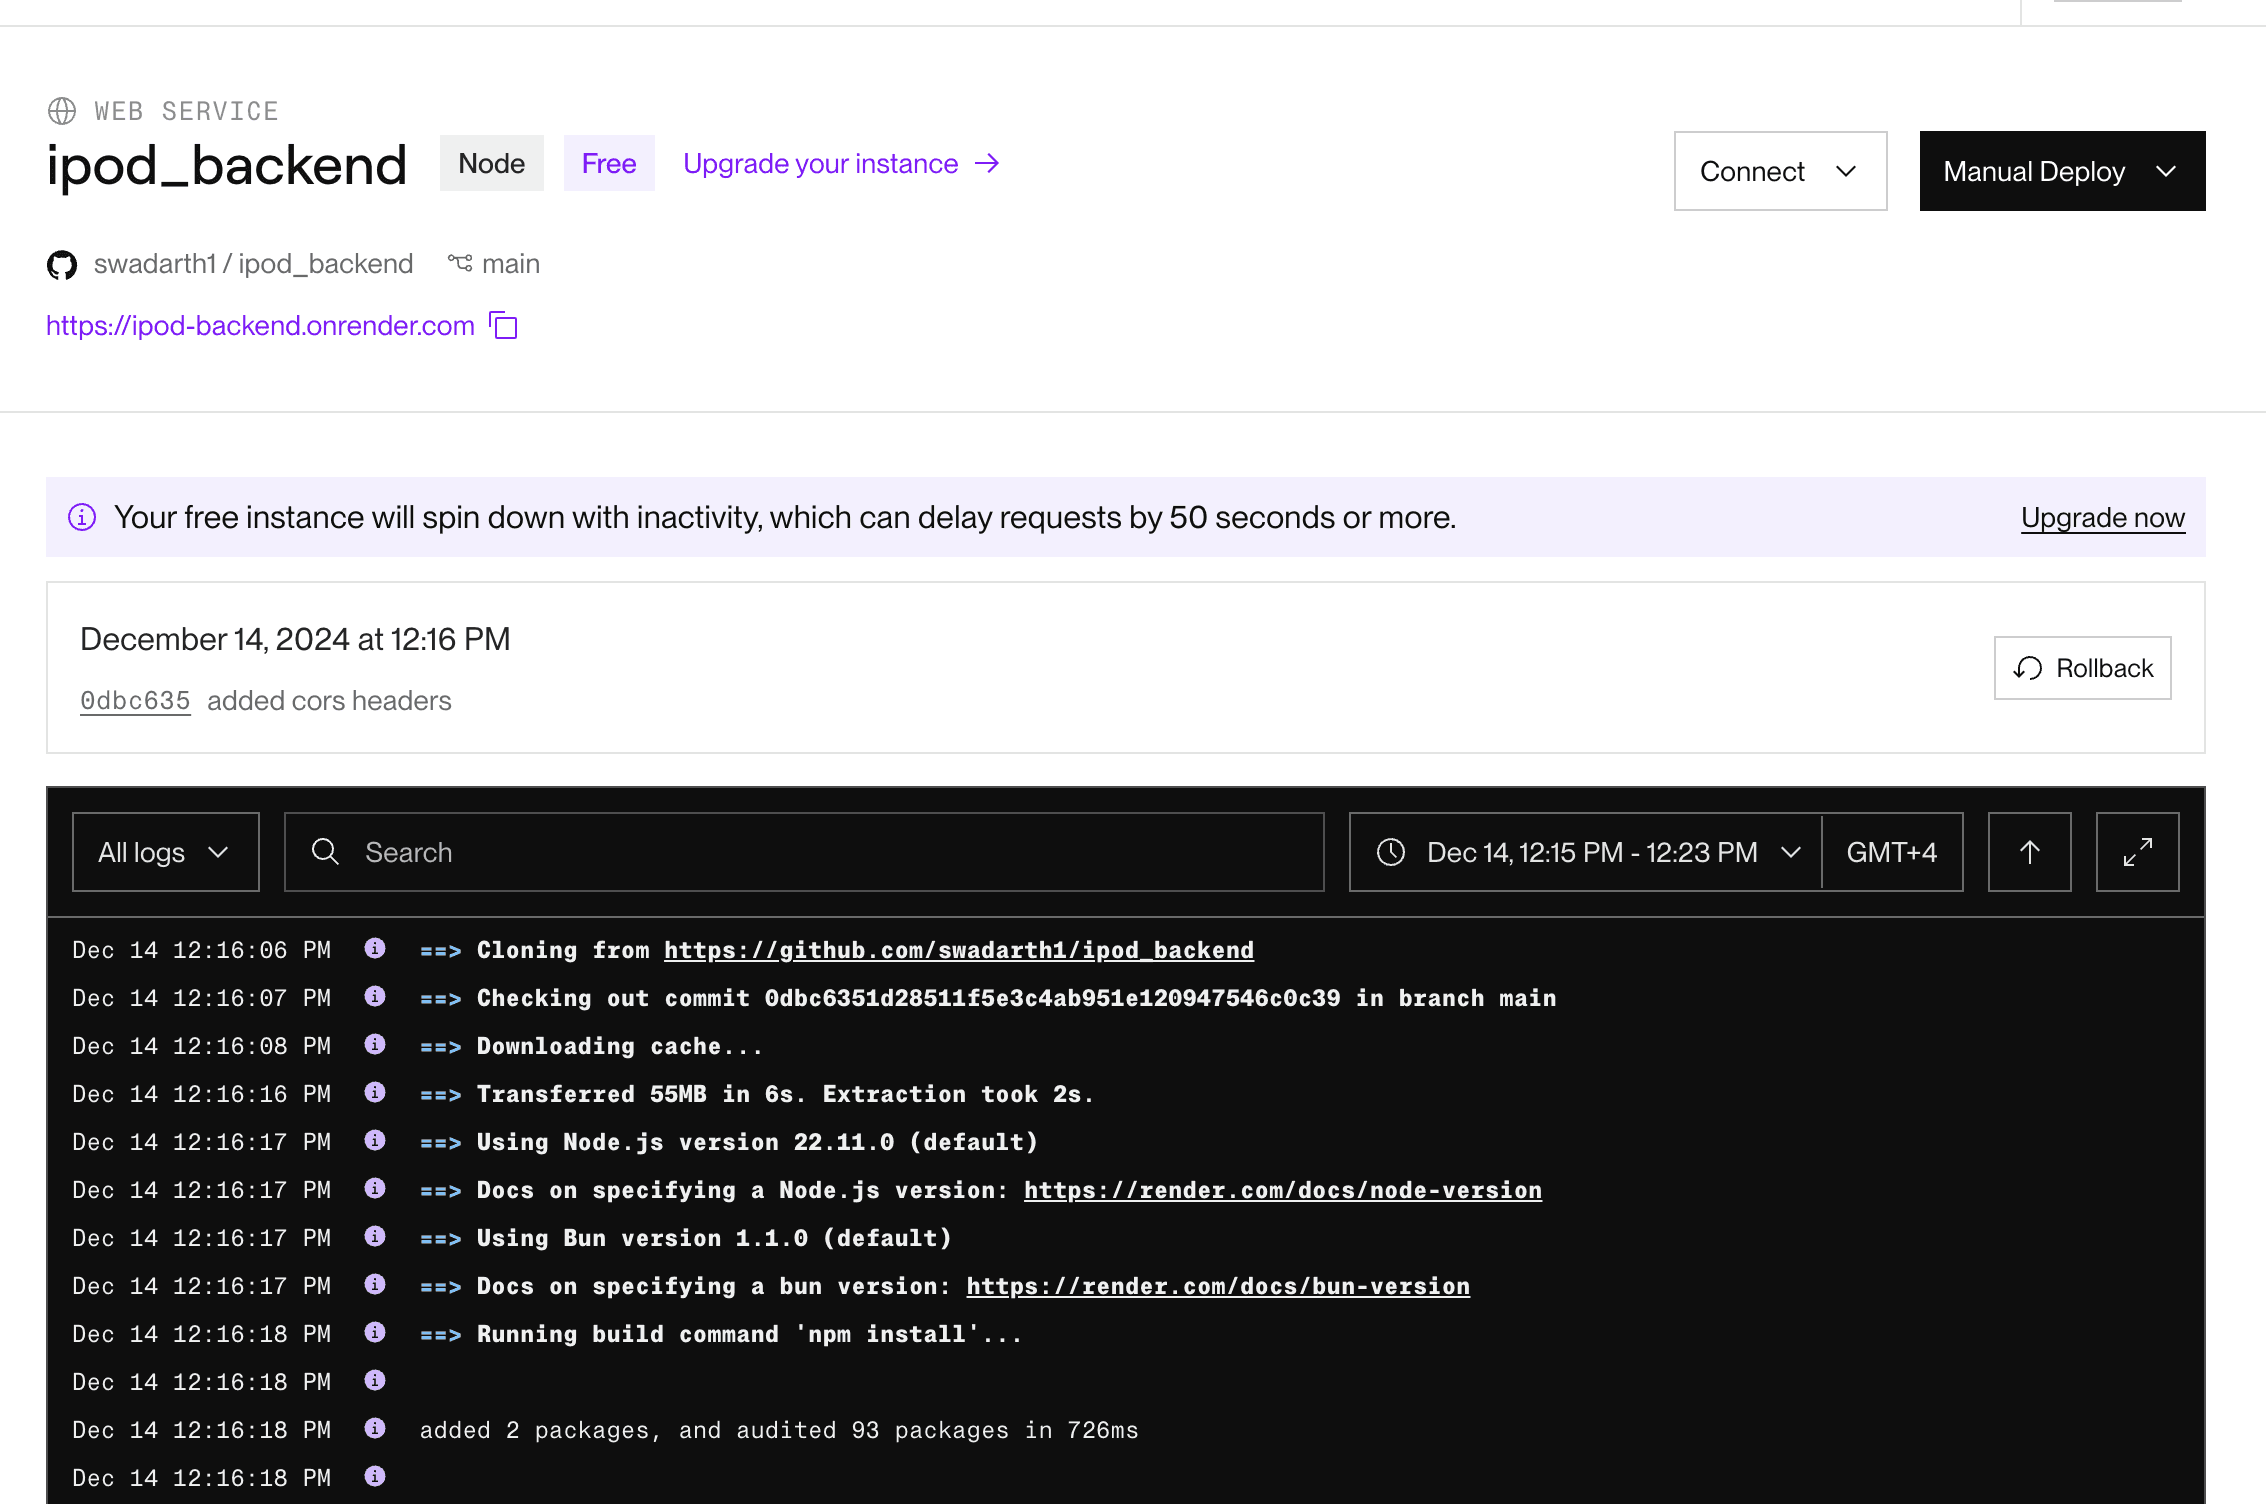Copy the ipod-backend URL with copy icon
This screenshot has width=2266, height=1504.
pos(504,326)
